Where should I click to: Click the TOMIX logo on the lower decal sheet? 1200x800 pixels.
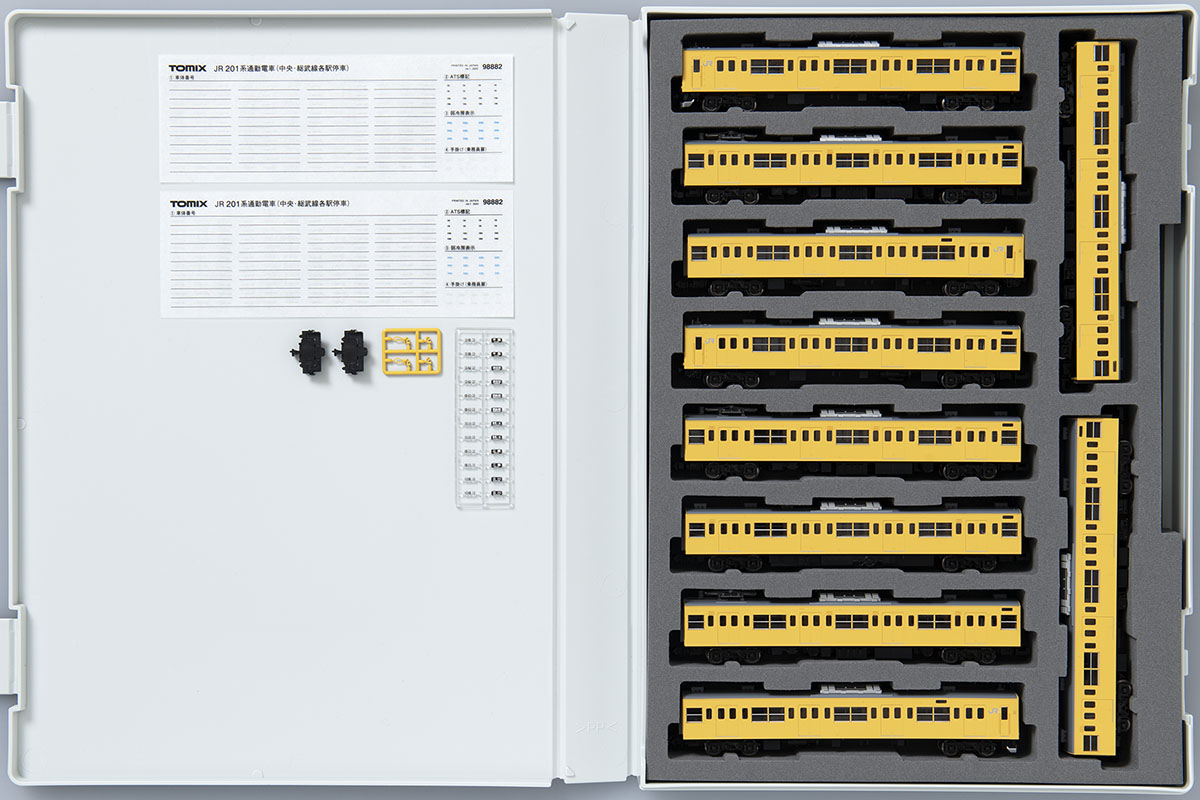pyautogui.click(x=188, y=204)
